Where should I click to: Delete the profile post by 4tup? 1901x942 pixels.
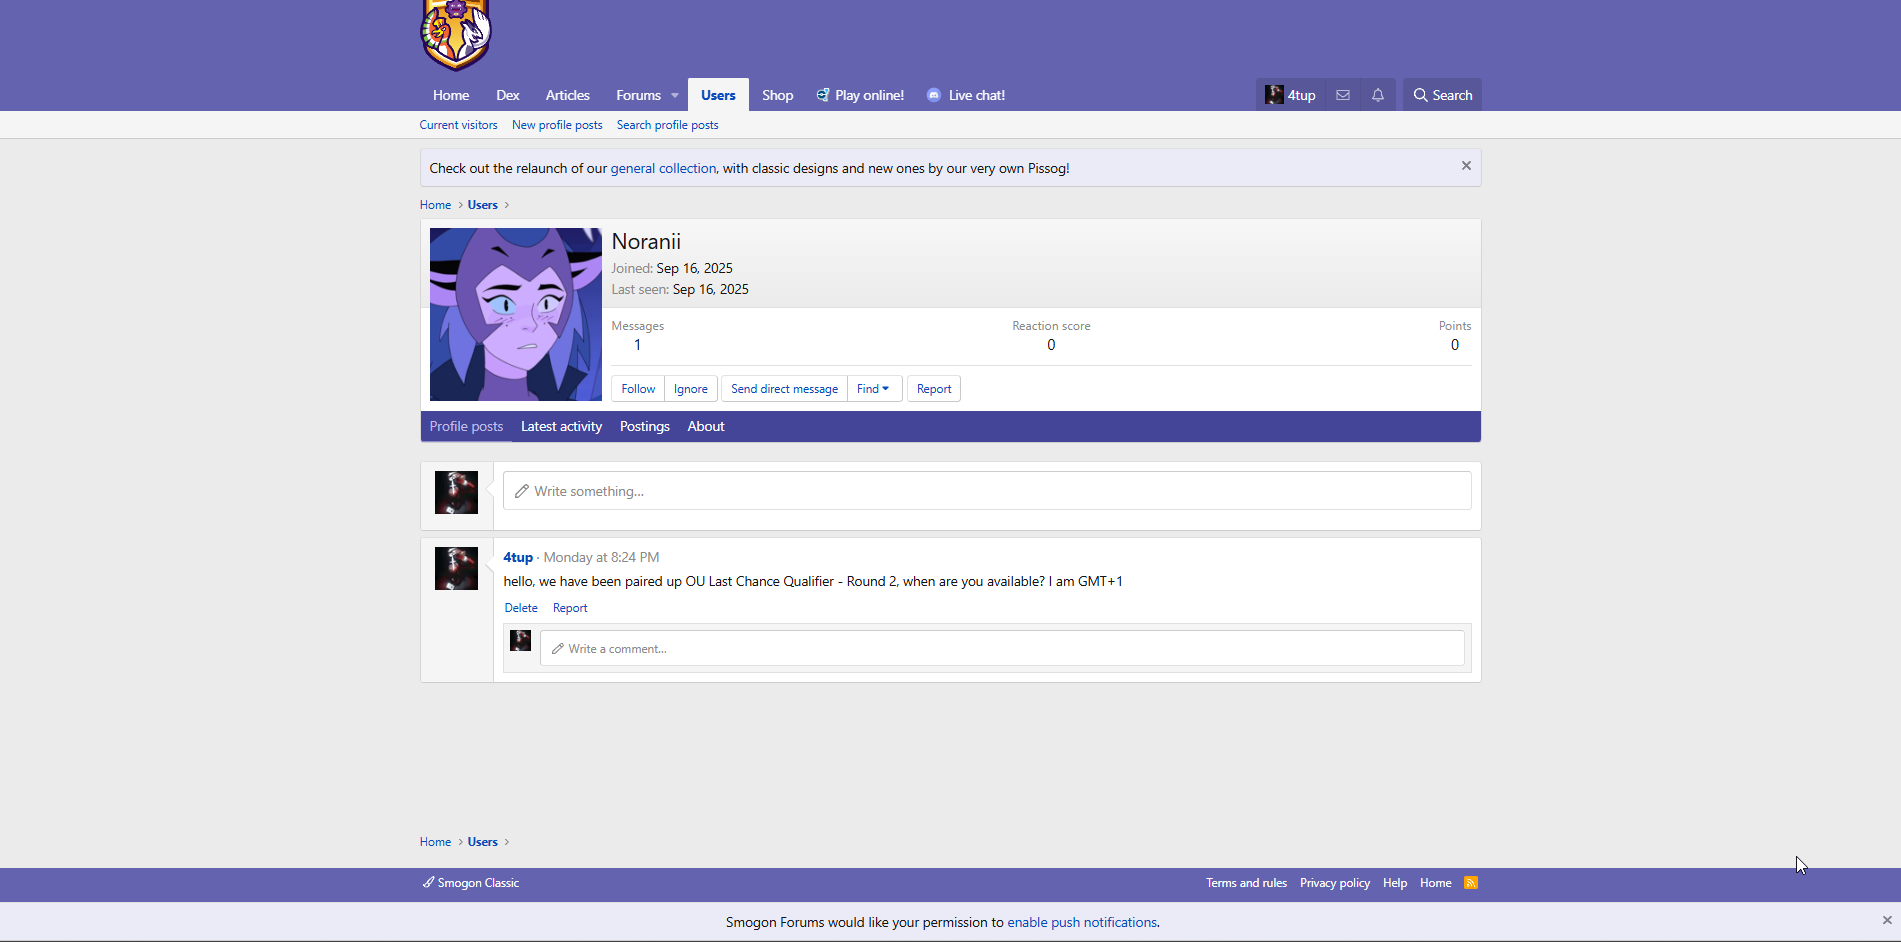(521, 608)
